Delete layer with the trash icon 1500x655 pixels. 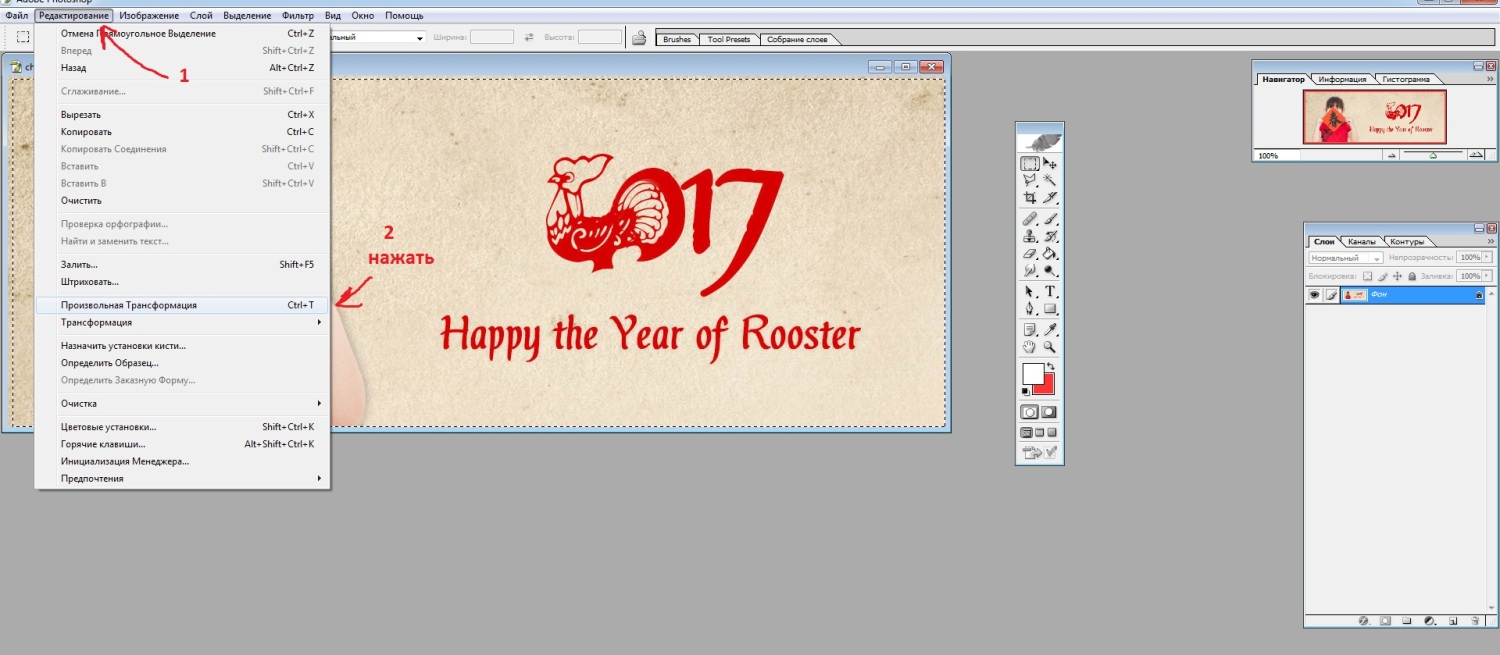pyautogui.click(x=1475, y=621)
